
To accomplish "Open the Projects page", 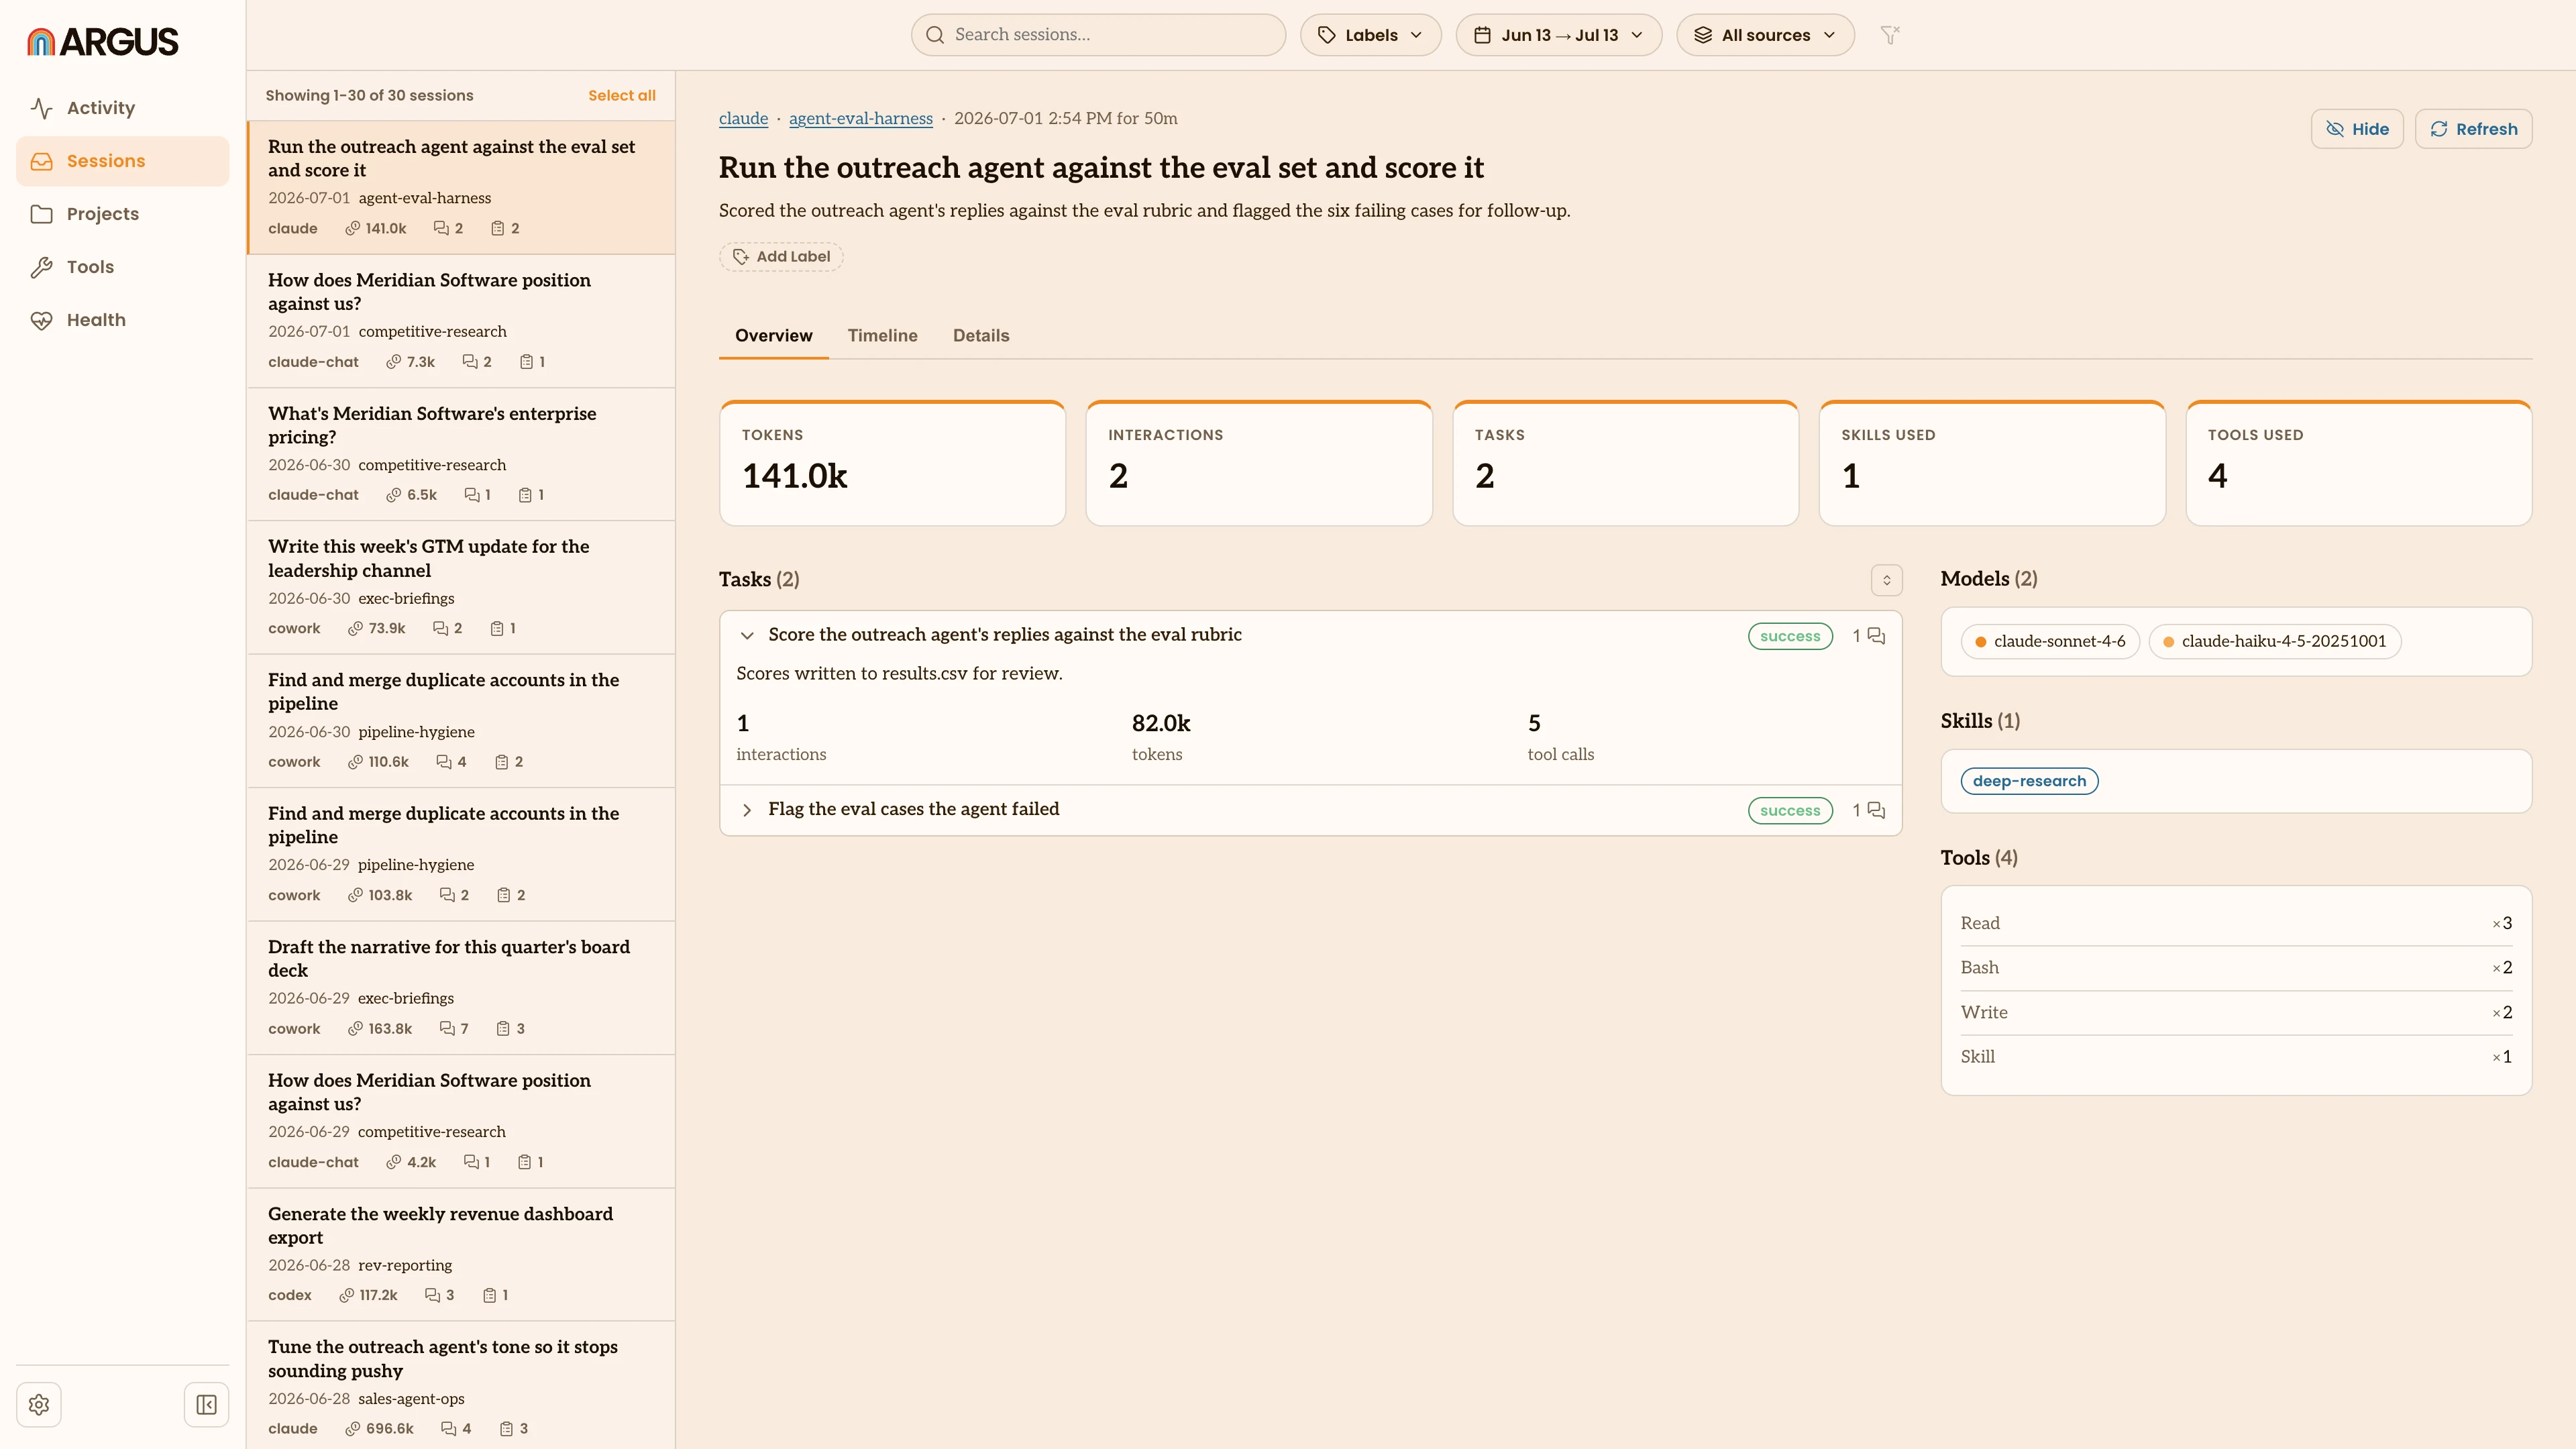I will [x=122, y=214].
